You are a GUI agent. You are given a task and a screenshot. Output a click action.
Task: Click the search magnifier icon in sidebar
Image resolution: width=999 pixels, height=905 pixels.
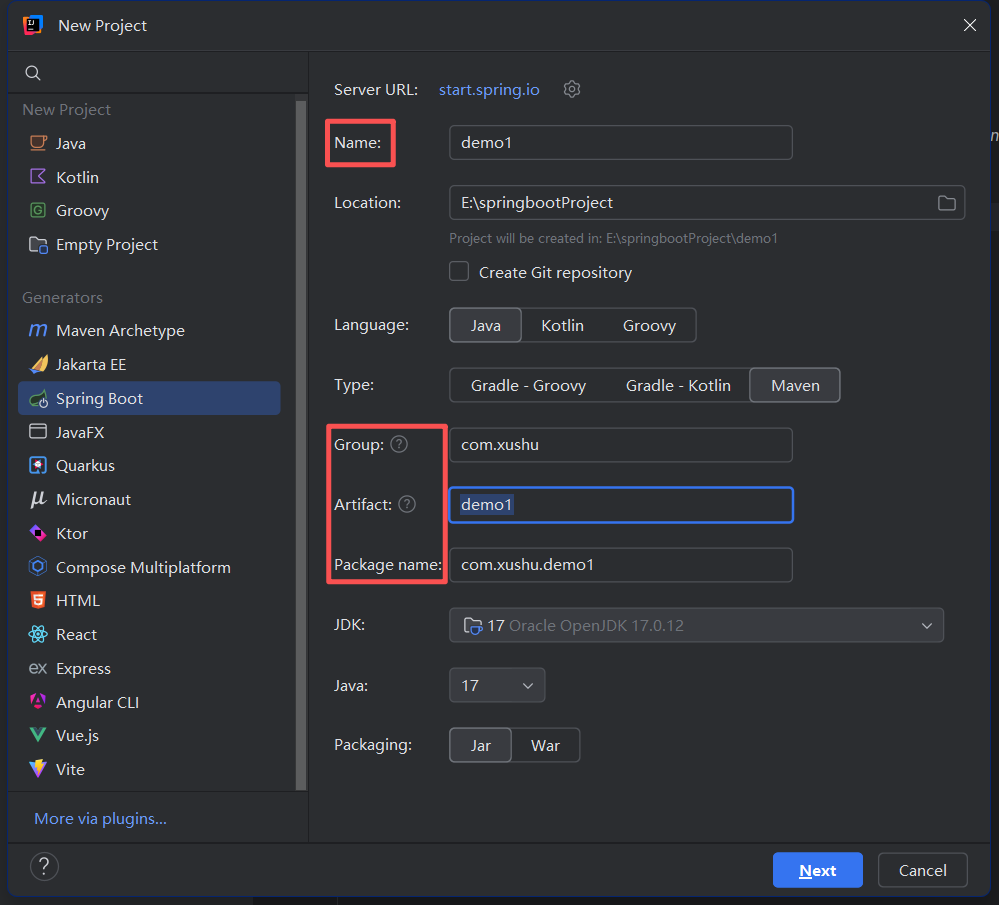point(32,73)
